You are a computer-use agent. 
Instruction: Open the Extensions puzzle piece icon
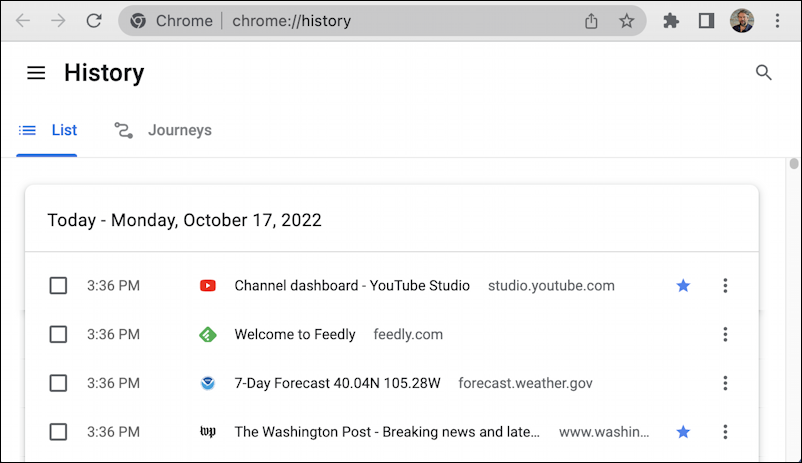[x=671, y=20]
